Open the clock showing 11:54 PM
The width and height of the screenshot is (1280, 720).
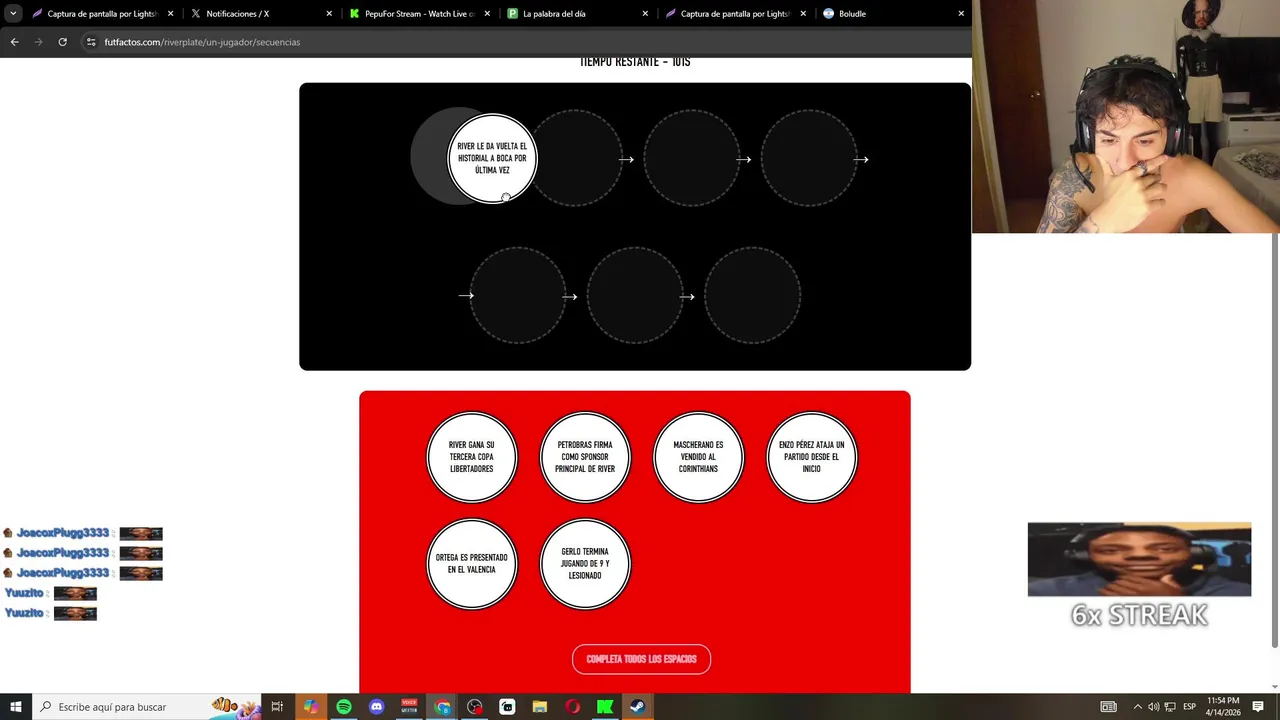tap(1223, 707)
